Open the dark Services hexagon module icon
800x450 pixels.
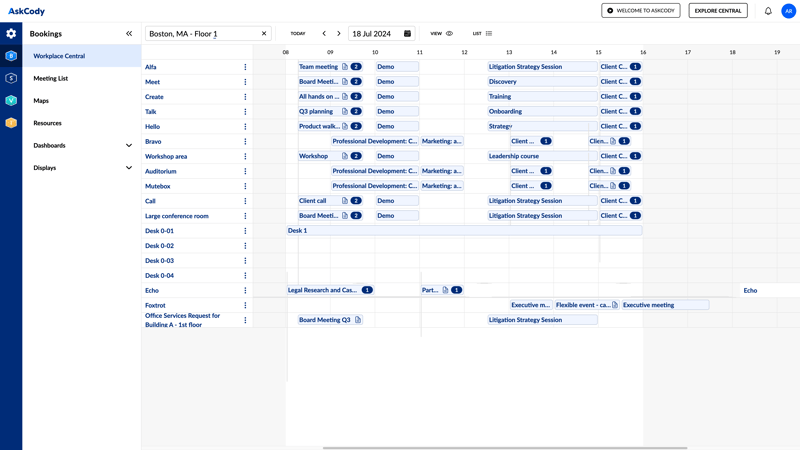click(11, 78)
